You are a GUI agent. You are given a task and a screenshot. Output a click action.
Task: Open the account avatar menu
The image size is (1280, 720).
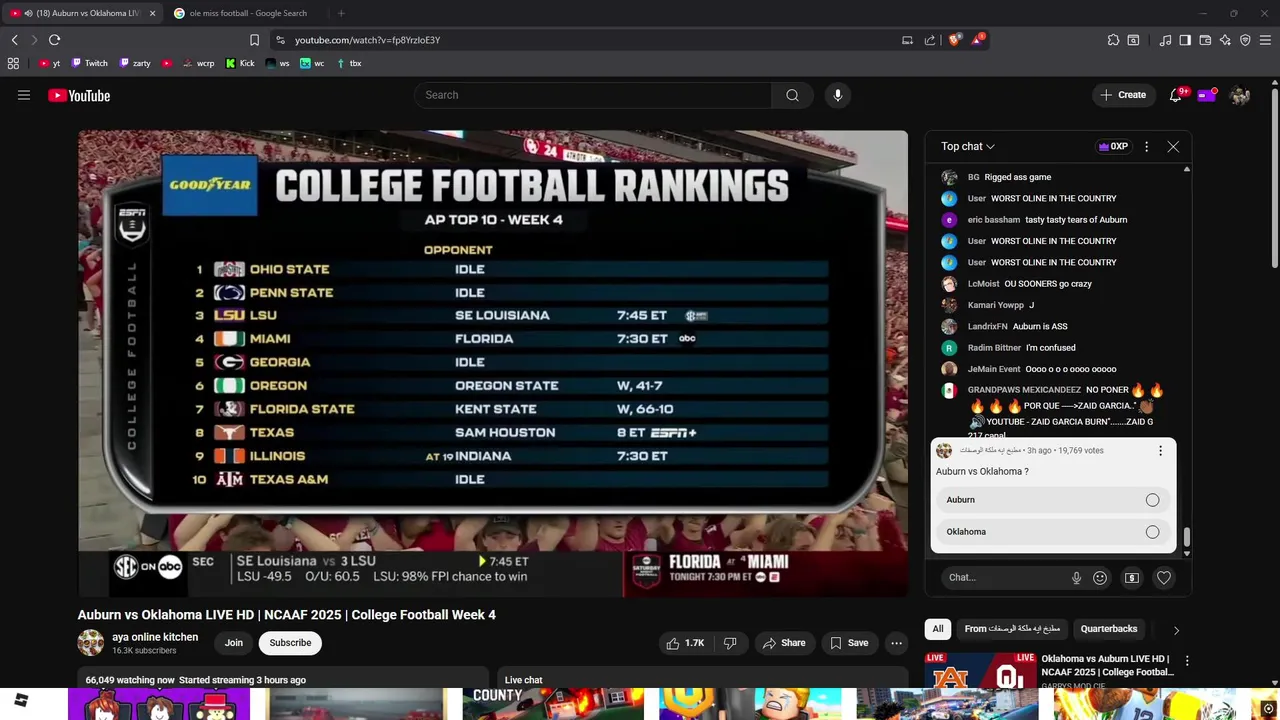(x=1240, y=95)
